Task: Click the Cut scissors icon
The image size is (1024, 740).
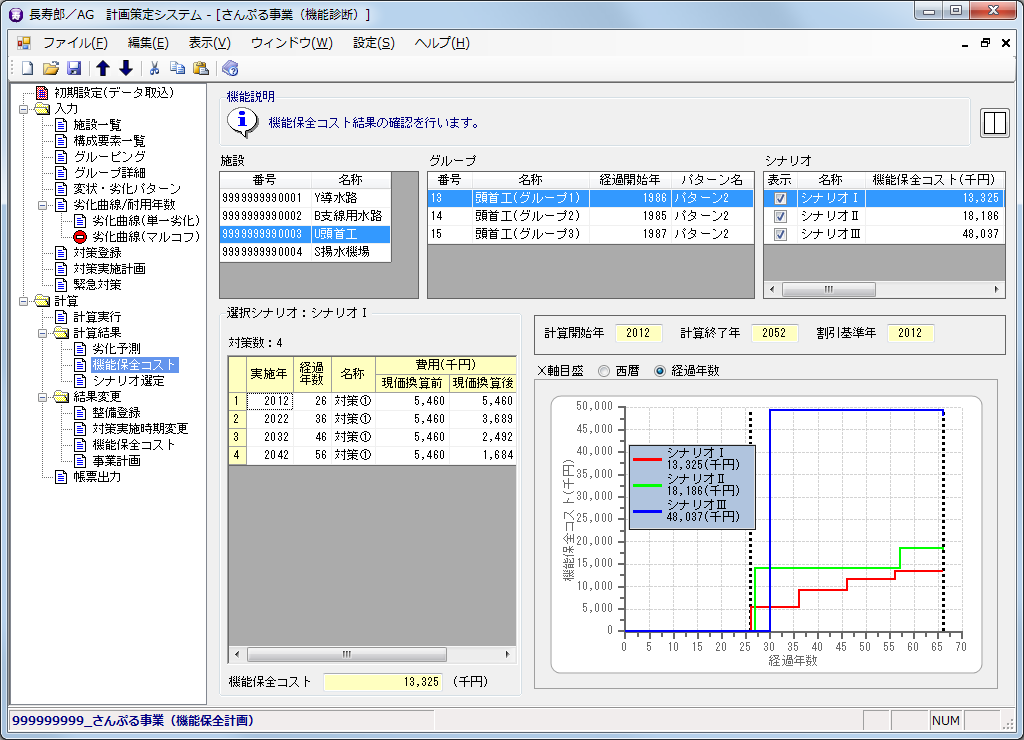Action: tap(155, 69)
